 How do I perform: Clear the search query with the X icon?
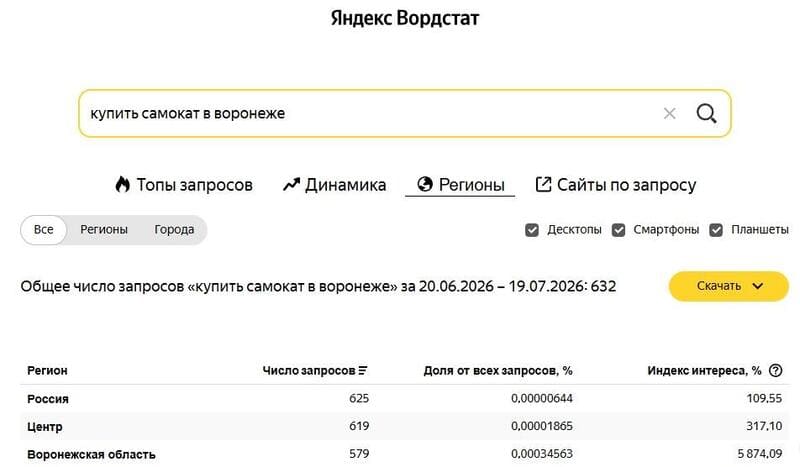[669, 113]
